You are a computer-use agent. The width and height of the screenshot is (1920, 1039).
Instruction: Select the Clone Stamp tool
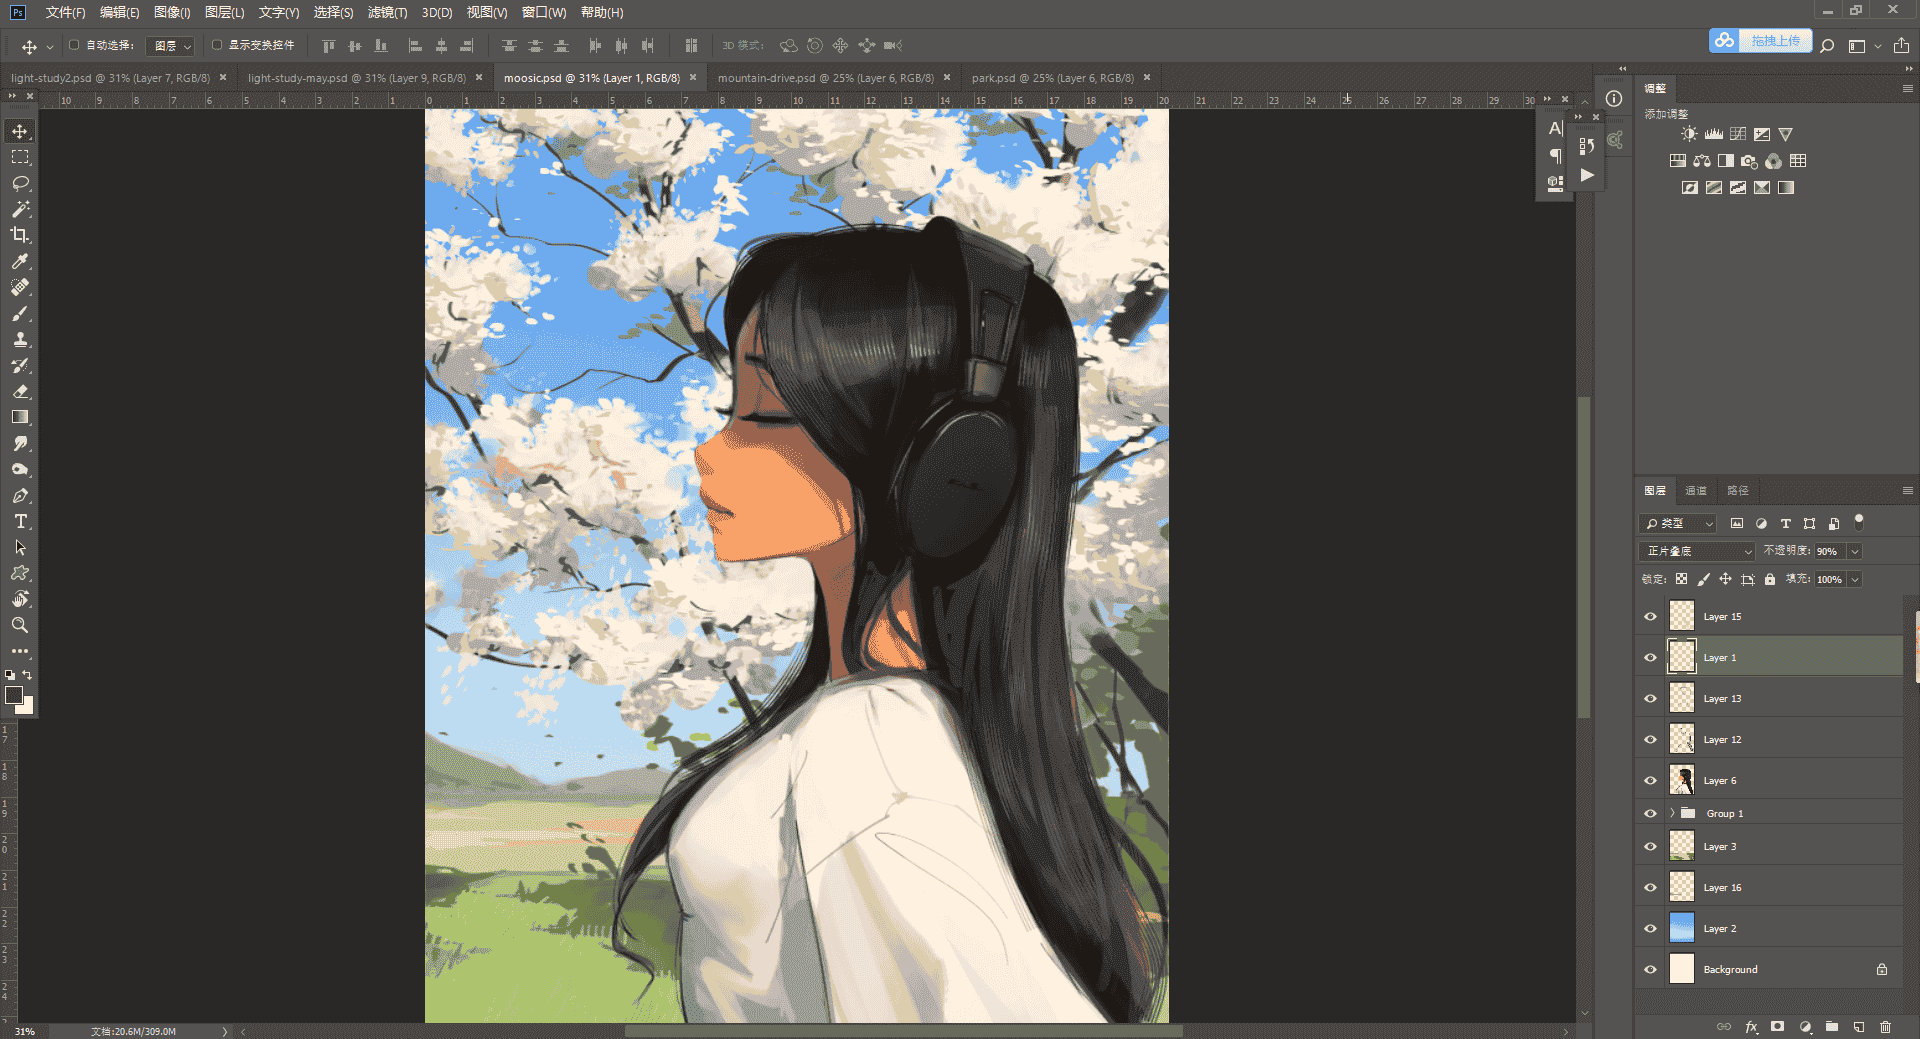point(20,339)
